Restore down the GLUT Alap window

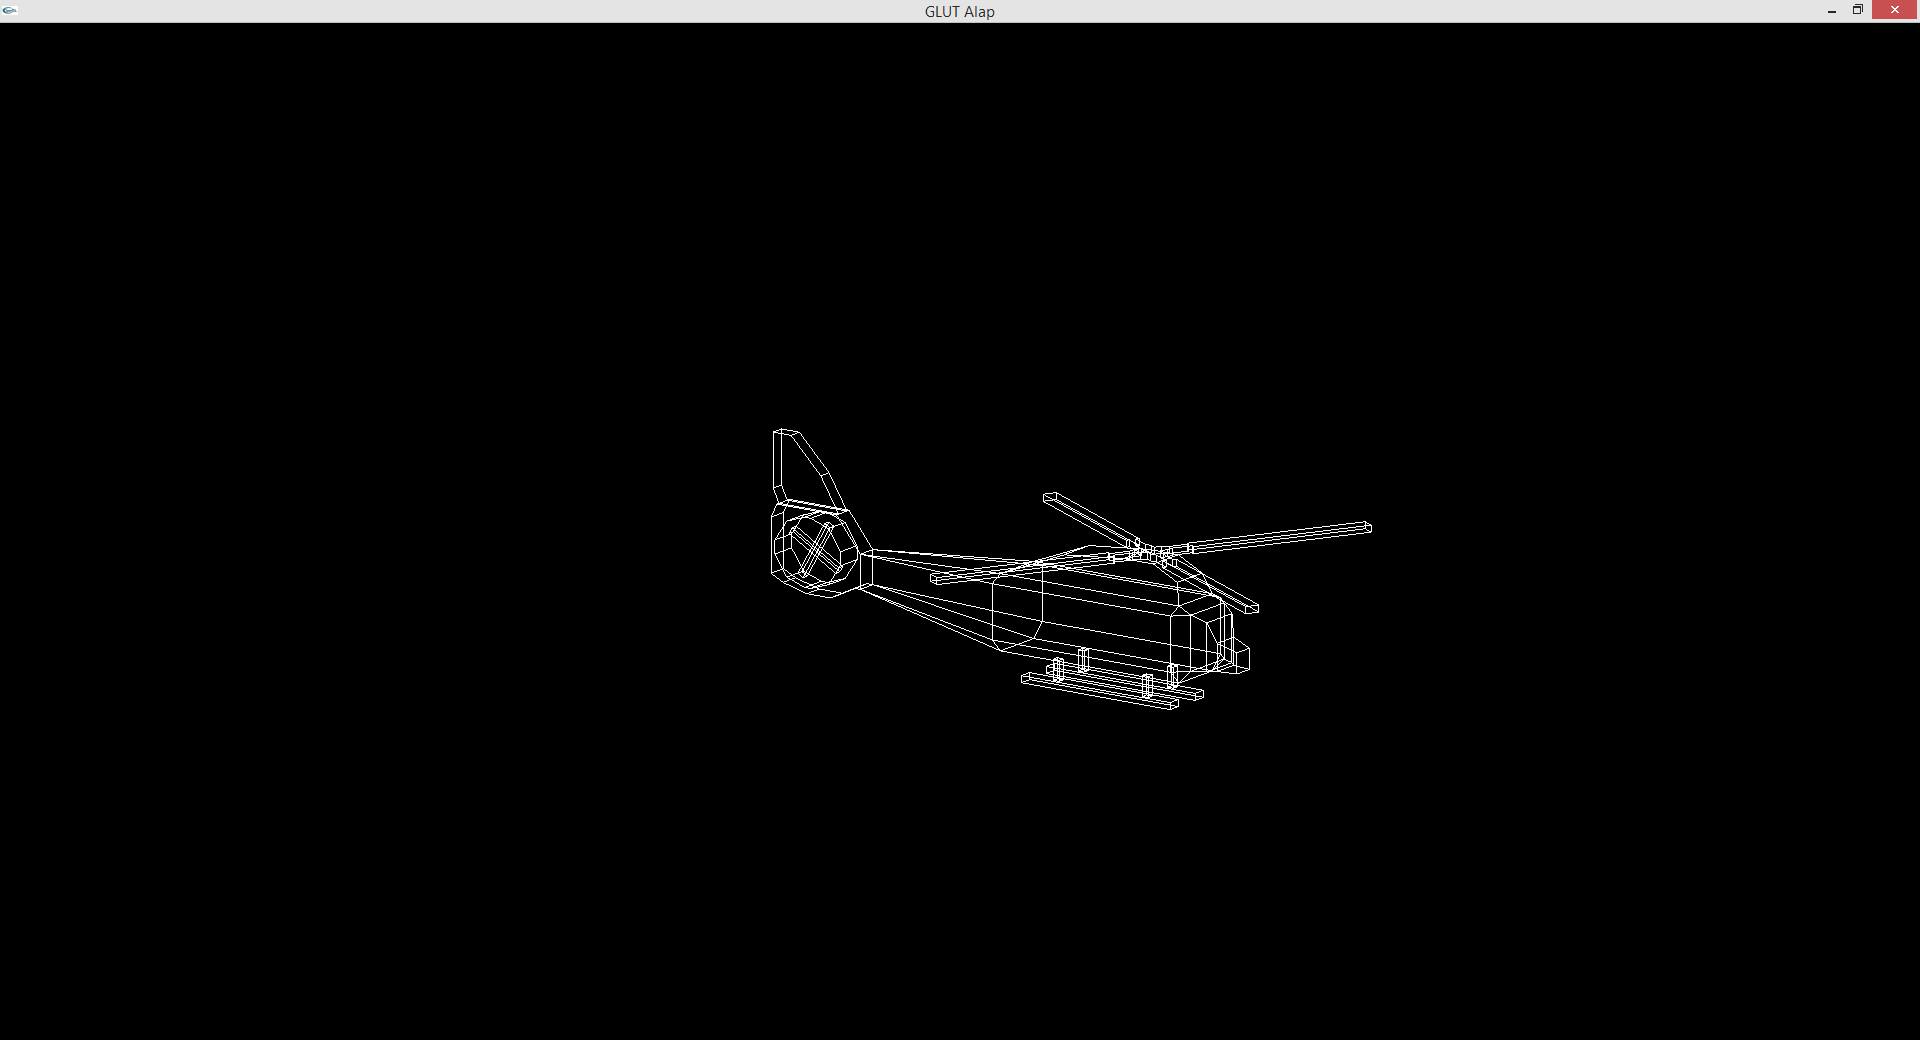pyautogui.click(x=1857, y=10)
